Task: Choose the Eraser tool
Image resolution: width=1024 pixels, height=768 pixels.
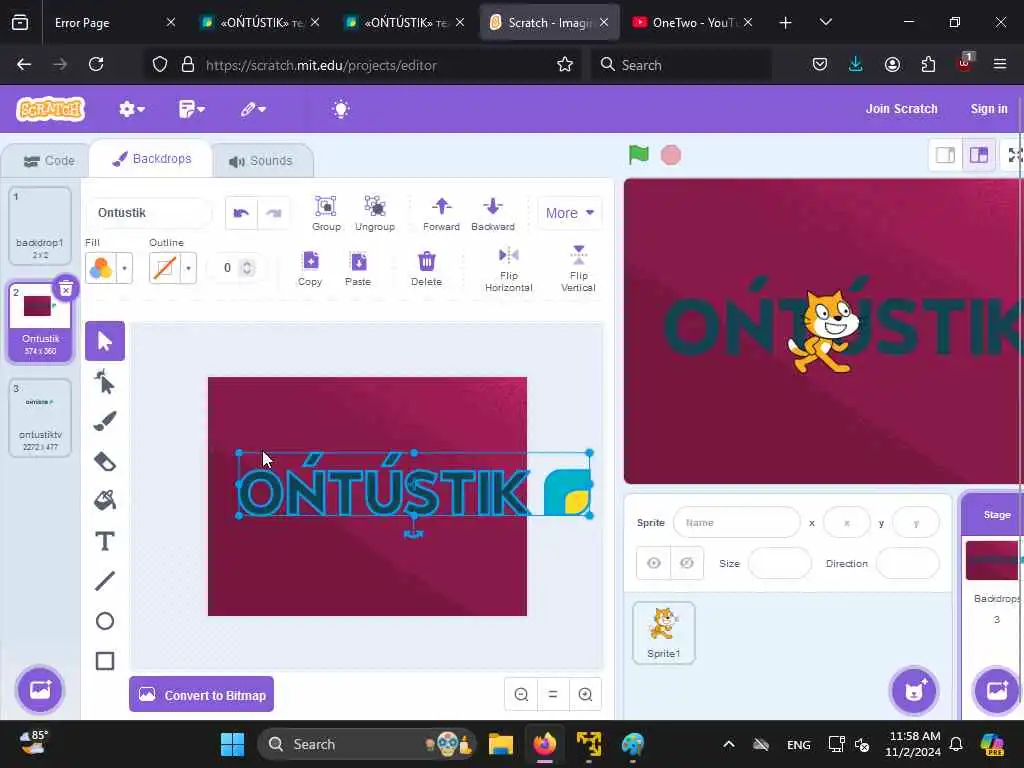Action: tap(104, 461)
